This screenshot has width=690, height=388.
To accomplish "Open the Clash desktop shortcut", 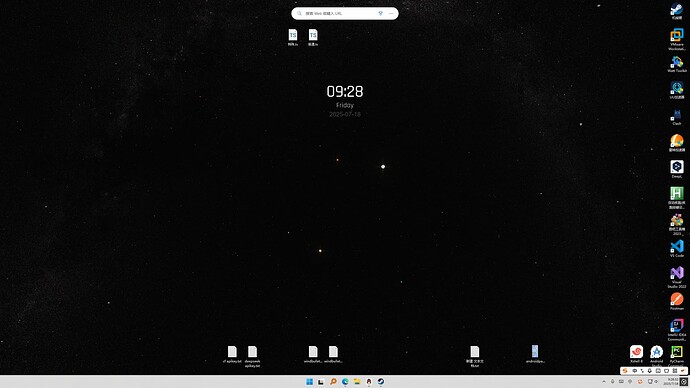I will pyautogui.click(x=676, y=117).
